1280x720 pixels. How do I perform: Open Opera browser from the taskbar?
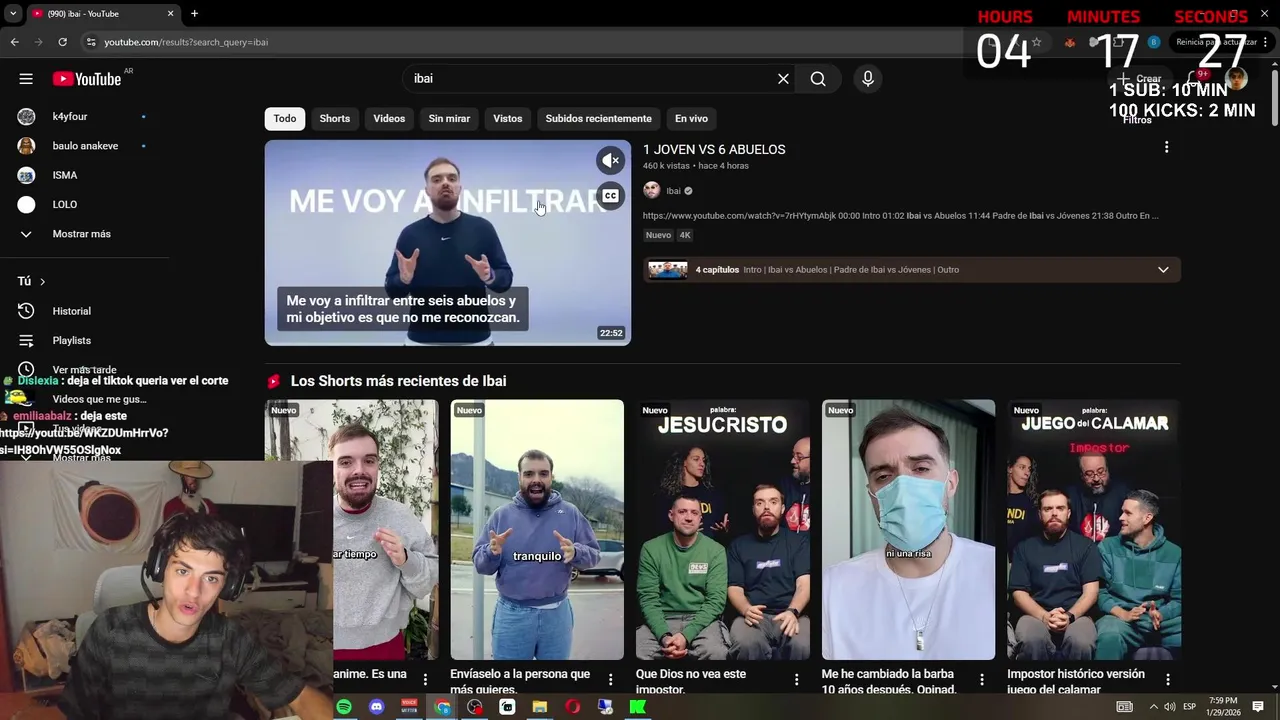tap(572, 707)
